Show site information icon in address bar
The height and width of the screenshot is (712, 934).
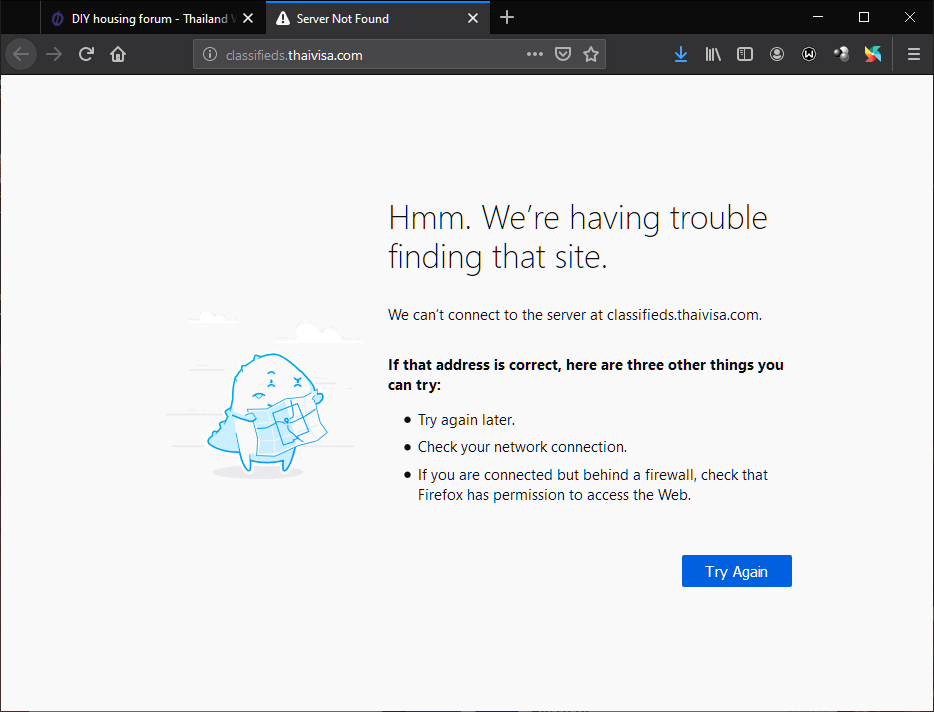point(210,55)
